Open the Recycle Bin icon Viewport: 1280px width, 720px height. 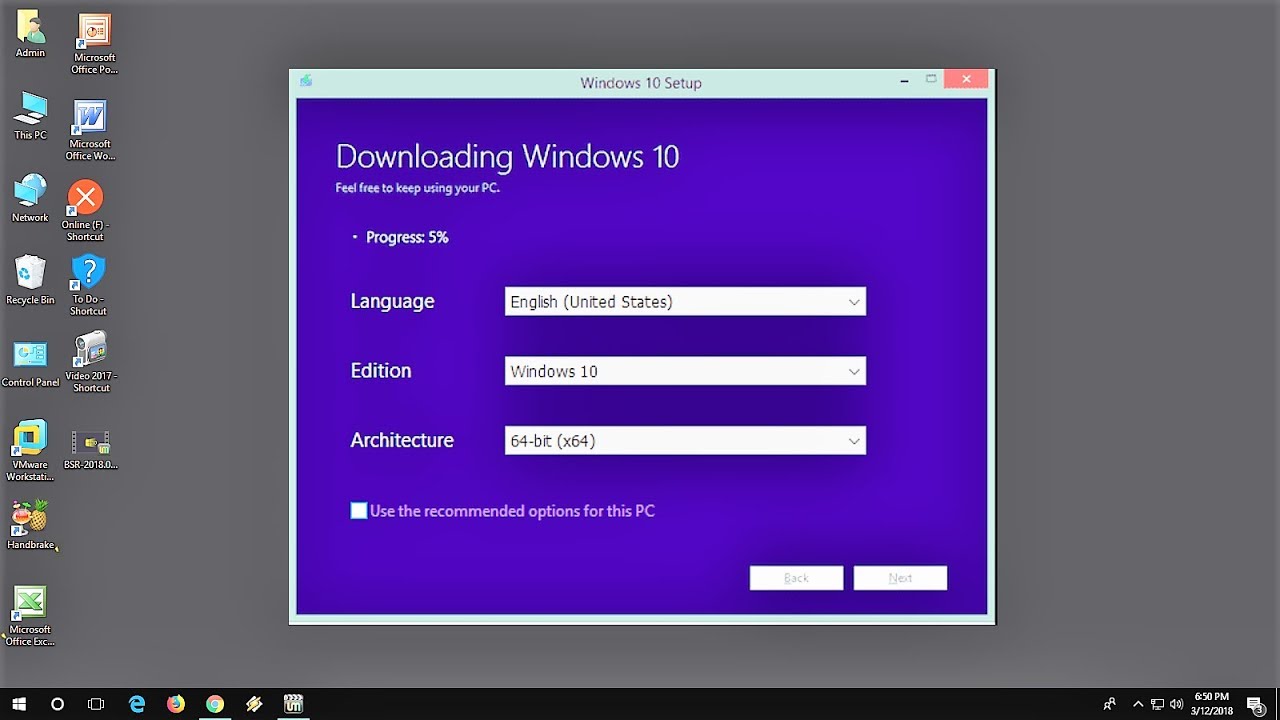pos(30,280)
